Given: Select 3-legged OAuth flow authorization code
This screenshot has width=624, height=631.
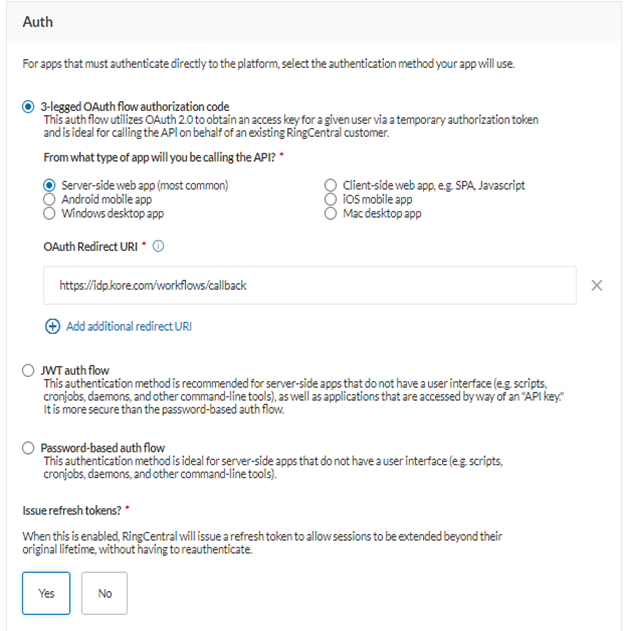Looking at the screenshot, I should pos(28,106).
